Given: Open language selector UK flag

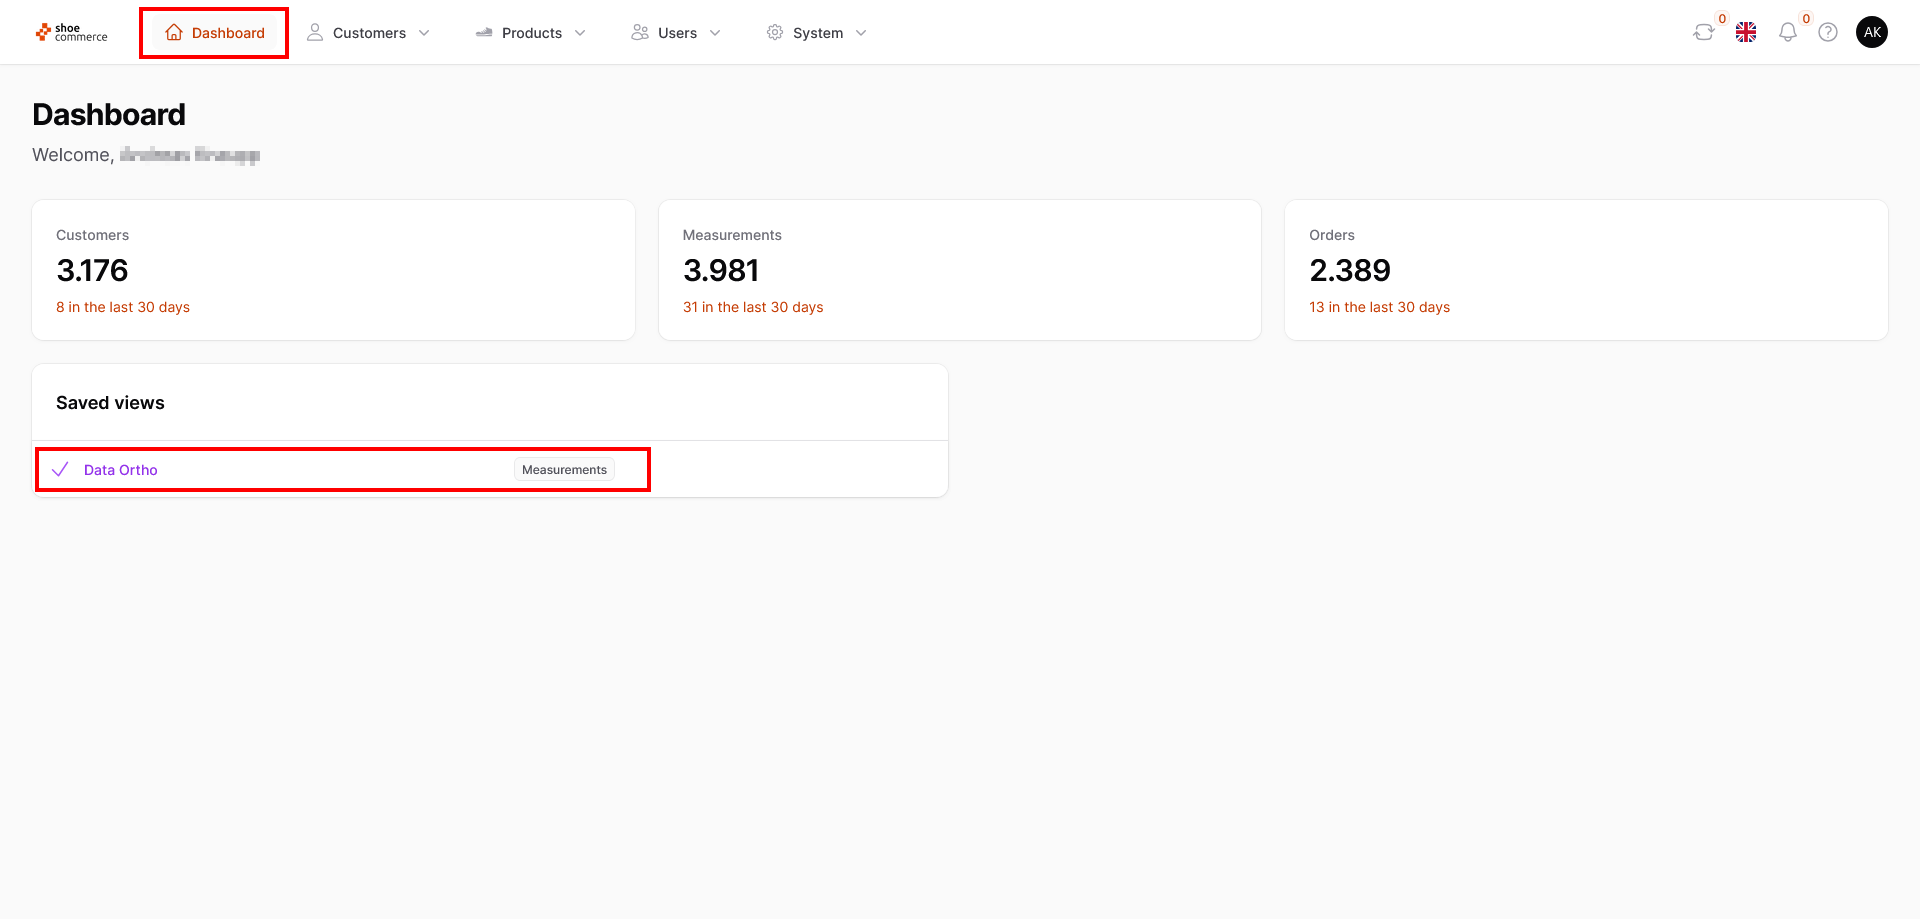Looking at the screenshot, I should (1746, 33).
